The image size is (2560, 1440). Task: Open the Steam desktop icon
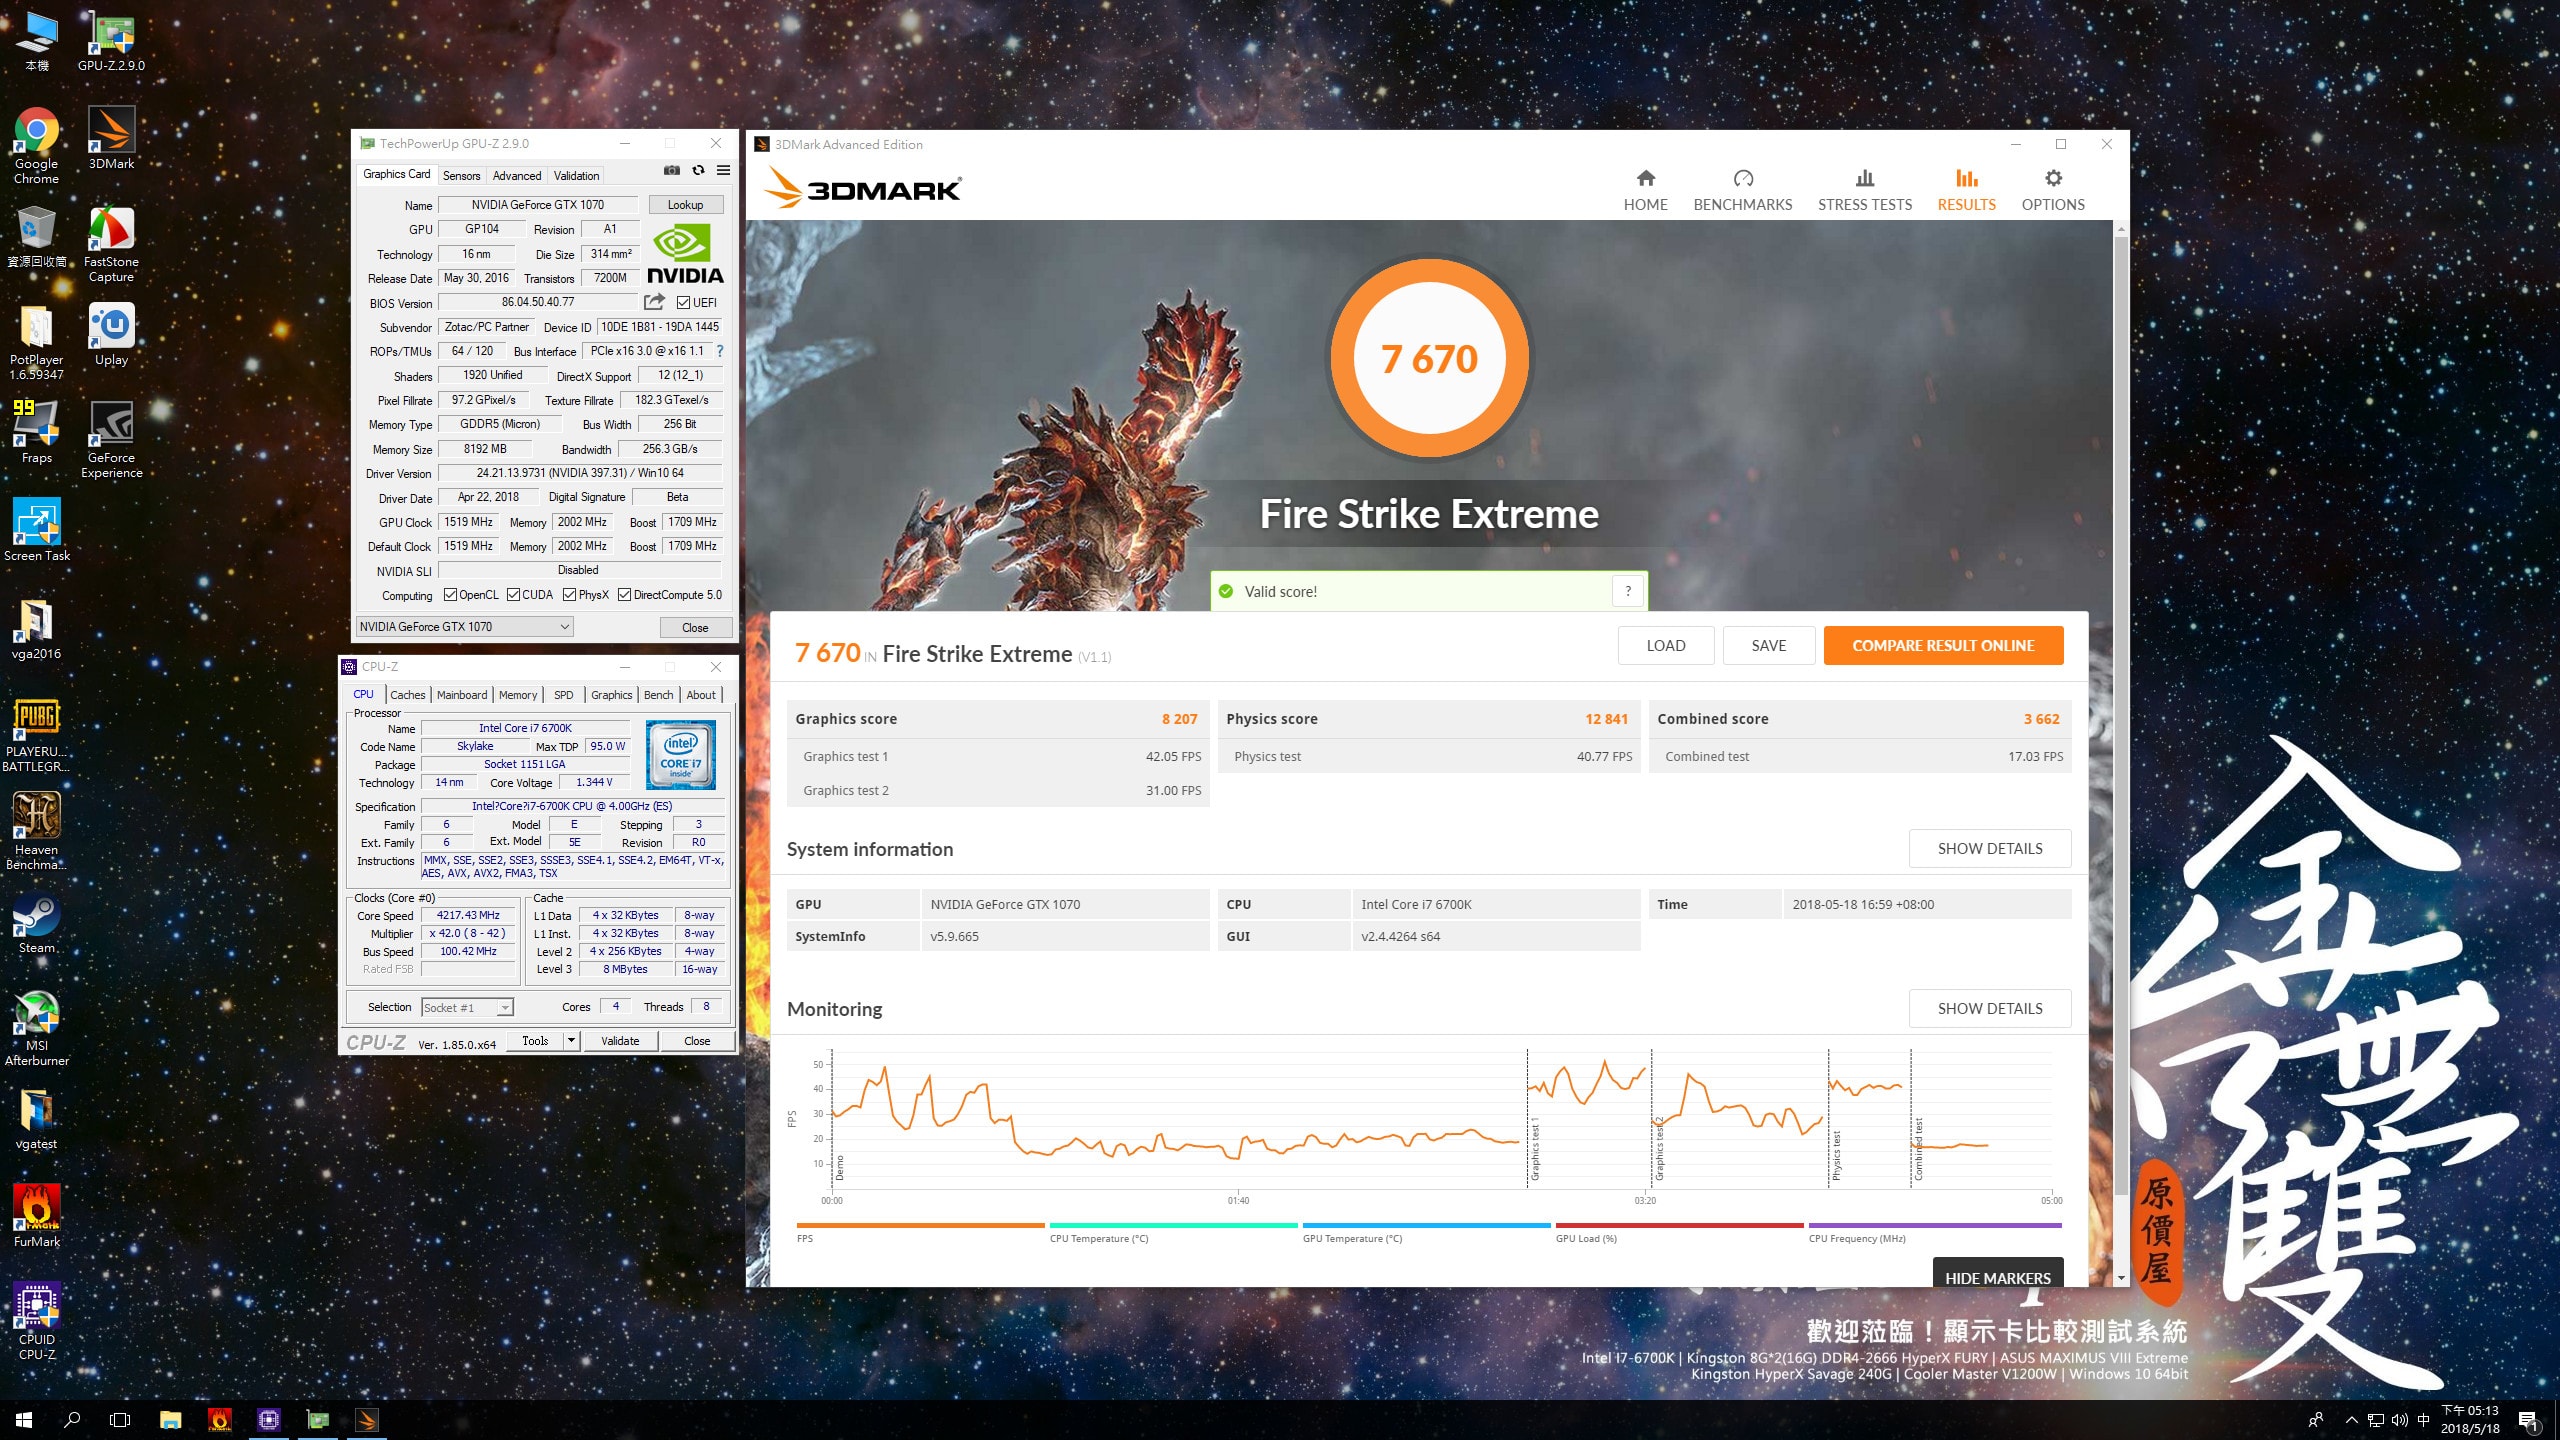(36, 922)
